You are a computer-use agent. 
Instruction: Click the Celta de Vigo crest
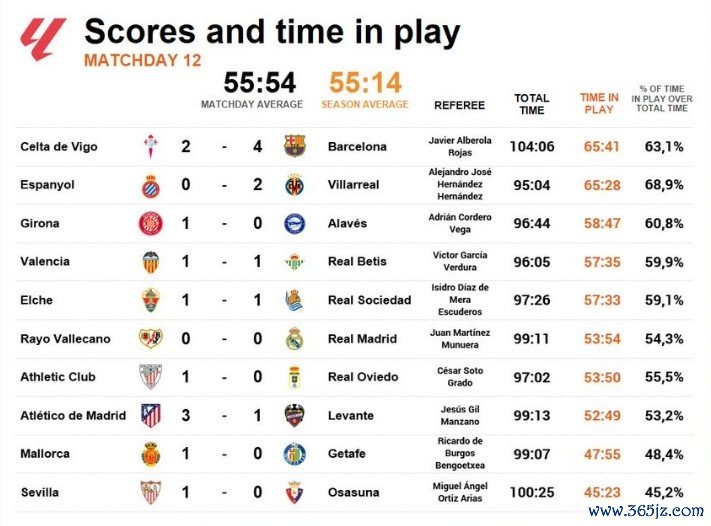click(150, 147)
